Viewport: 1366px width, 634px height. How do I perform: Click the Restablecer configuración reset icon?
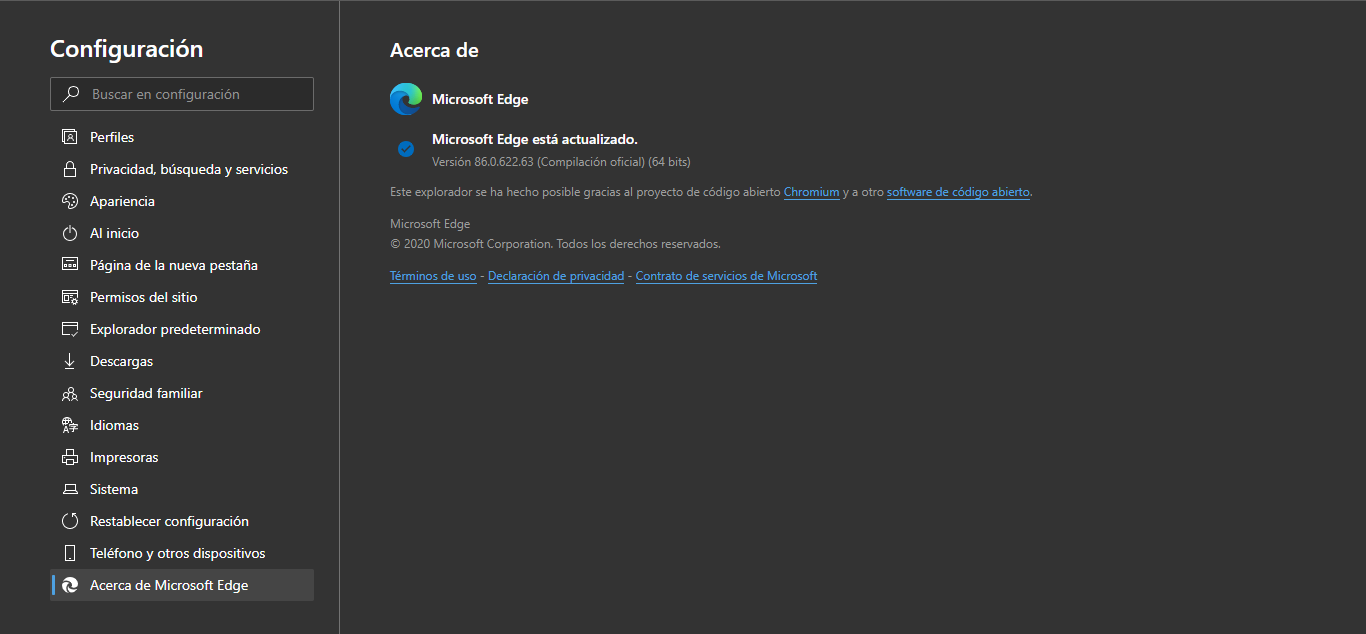[x=70, y=521]
